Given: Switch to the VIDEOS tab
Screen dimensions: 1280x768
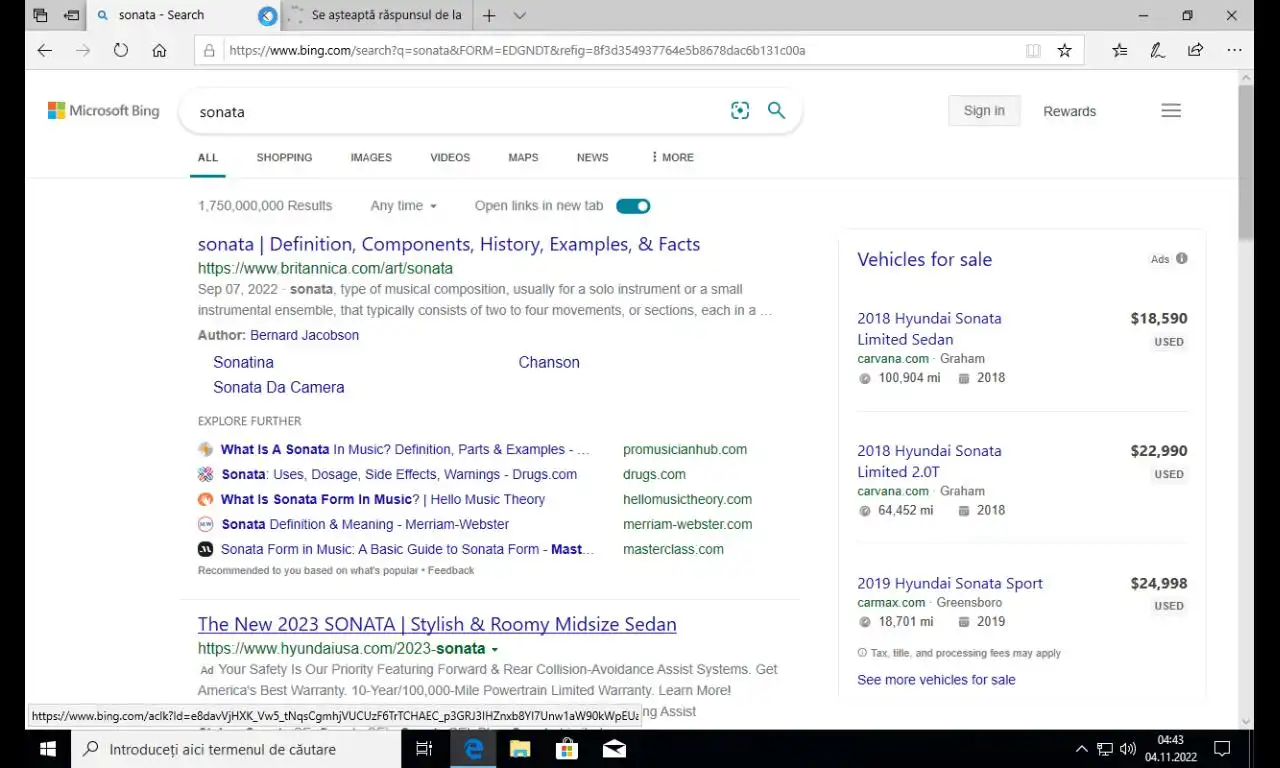Looking at the screenshot, I should tap(450, 157).
